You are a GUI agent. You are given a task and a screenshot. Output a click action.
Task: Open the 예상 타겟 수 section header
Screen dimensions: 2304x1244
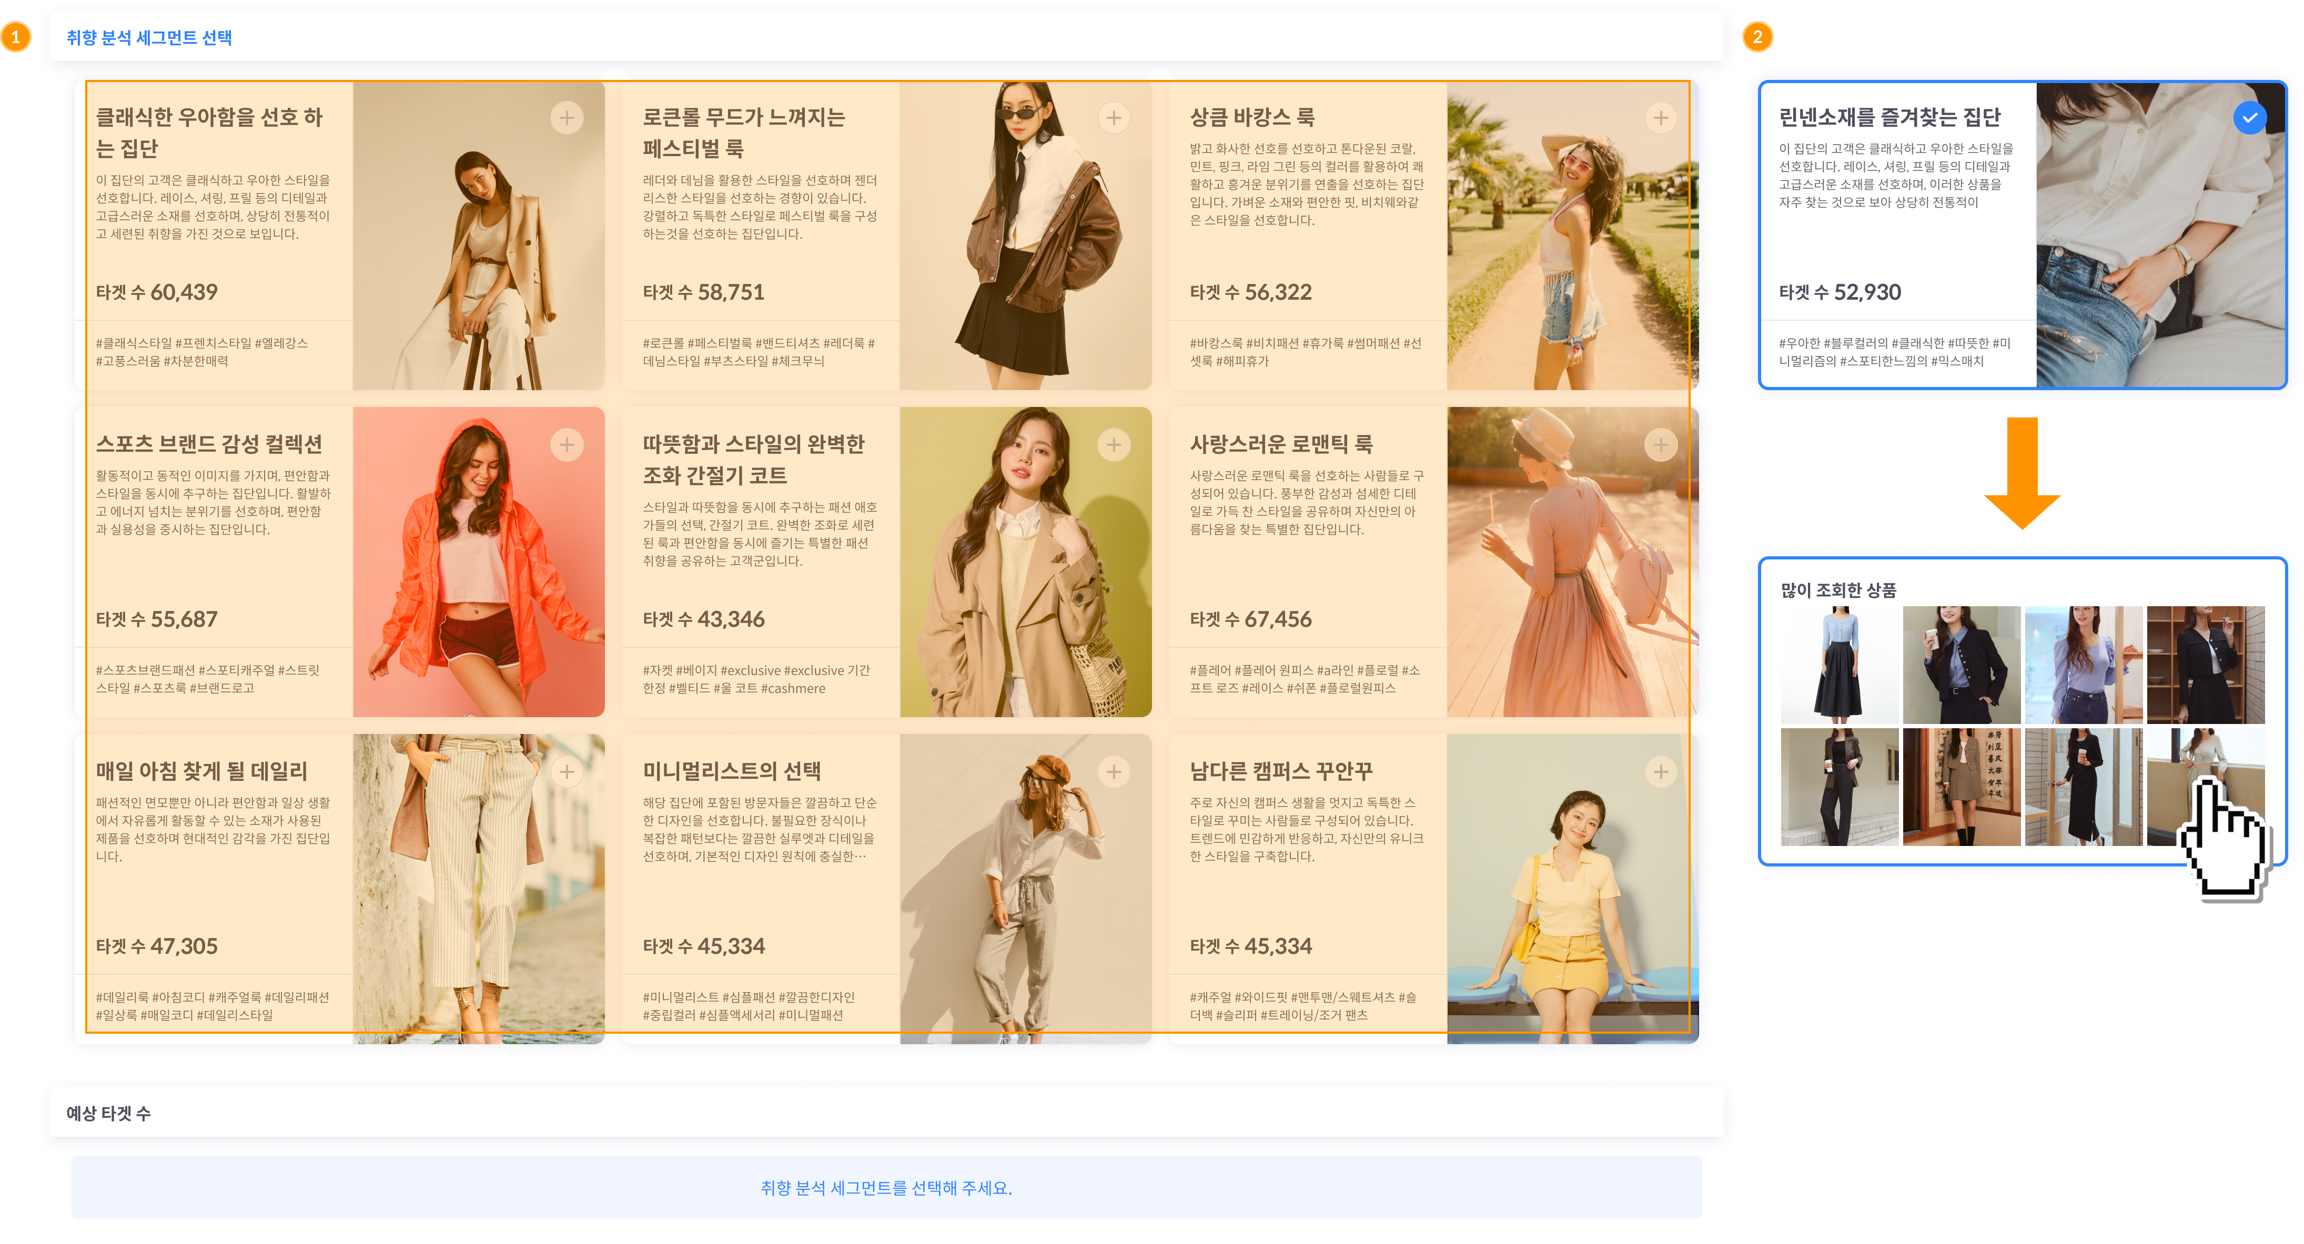point(108,1113)
